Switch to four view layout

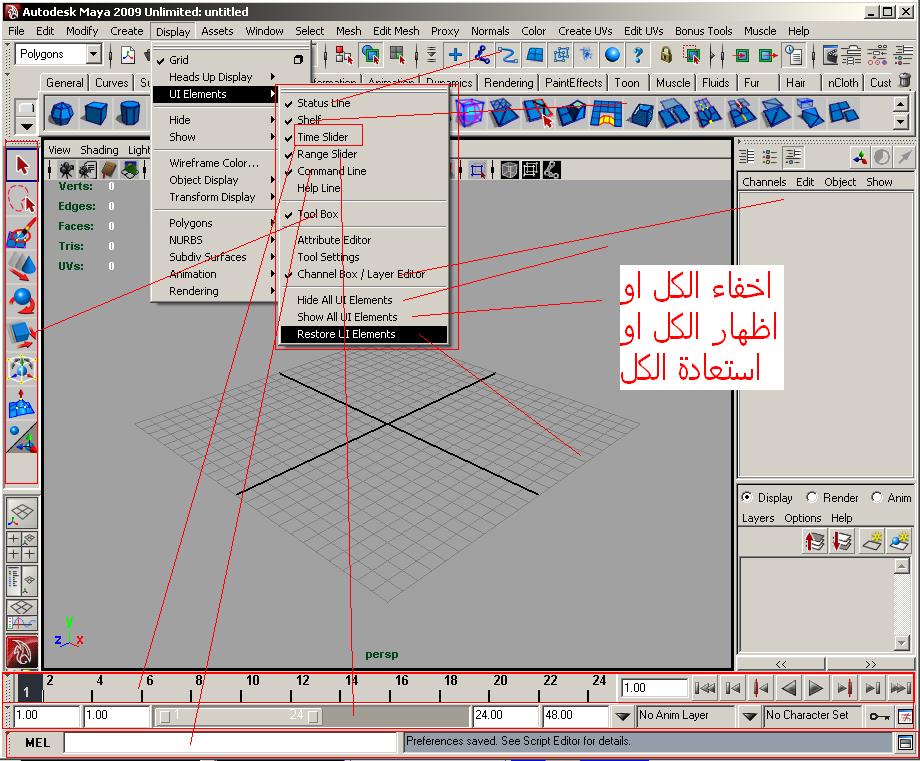[x=22, y=546]
